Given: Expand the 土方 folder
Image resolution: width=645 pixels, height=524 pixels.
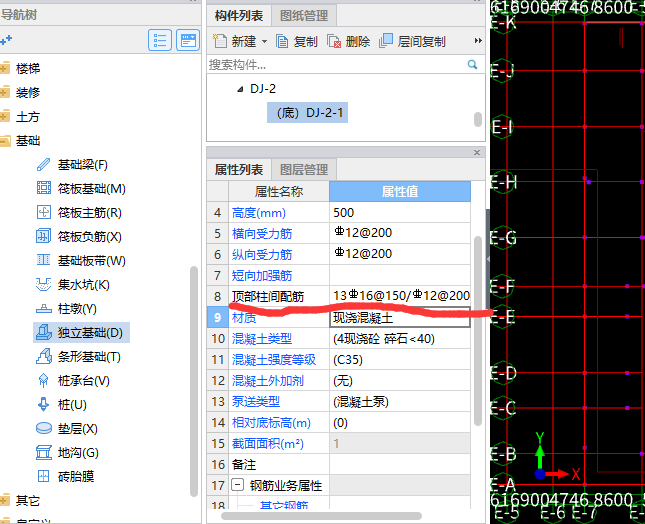Looking at the screenshot, I should [x=5, y=117].
